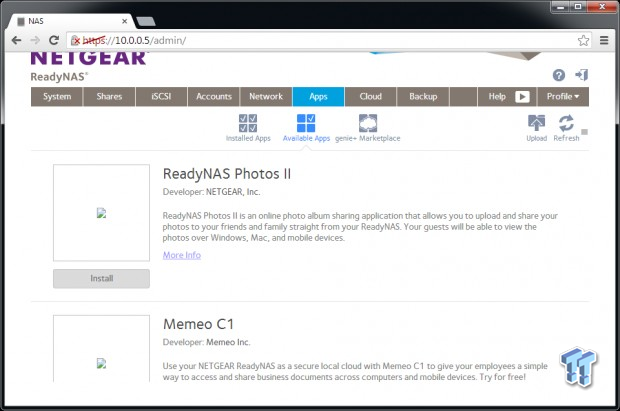The width and height of the screenshot is (620, 411).
Task: Log out using the exit door icon
Action: pyautogui.click(x=581, y=74)
